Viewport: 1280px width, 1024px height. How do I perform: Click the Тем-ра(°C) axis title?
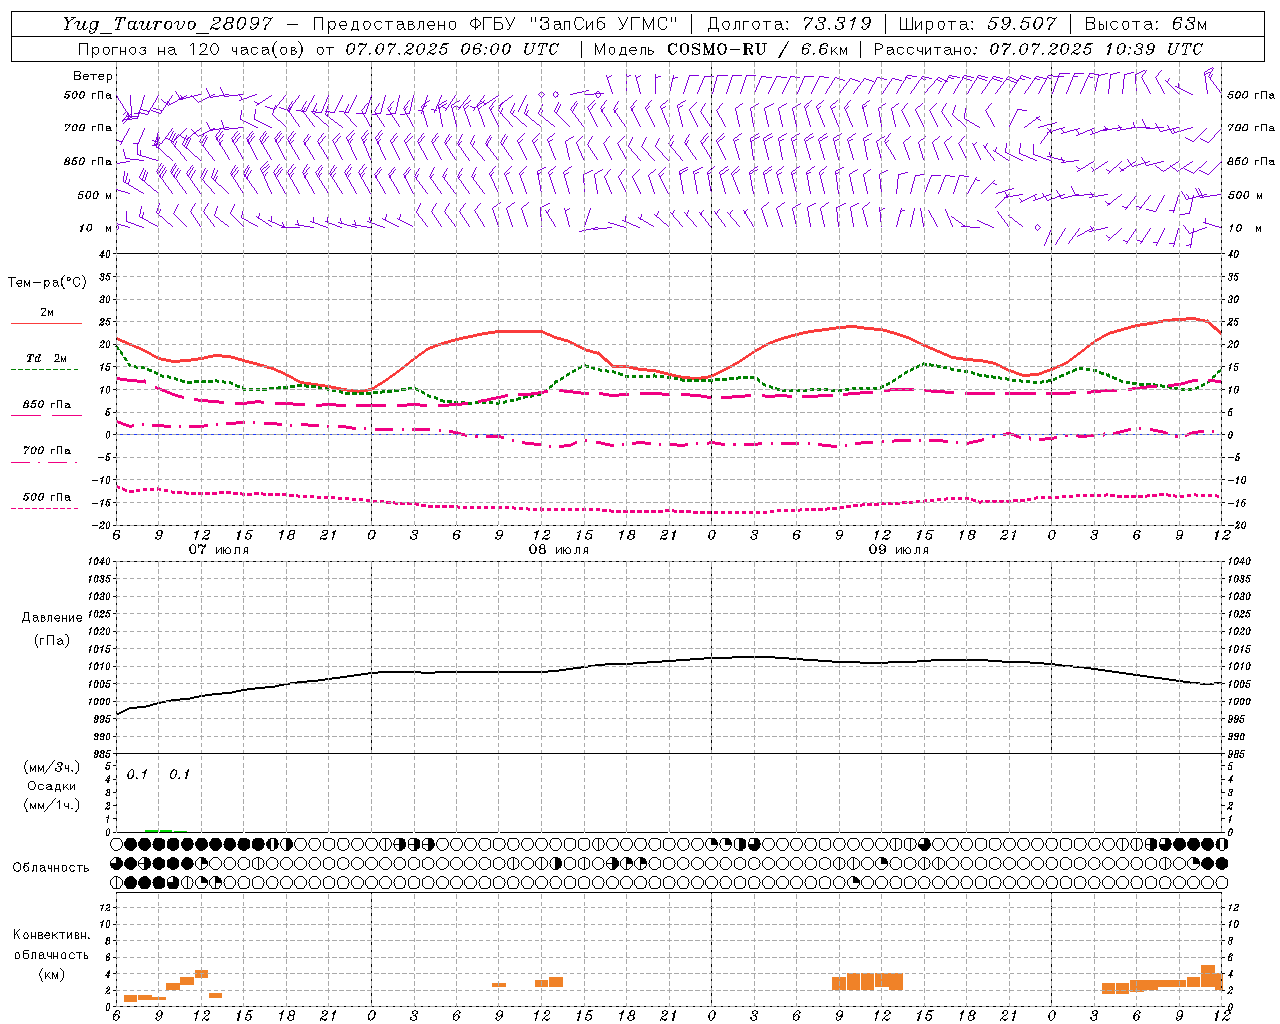pyautogui.click(x=47, y=283)
